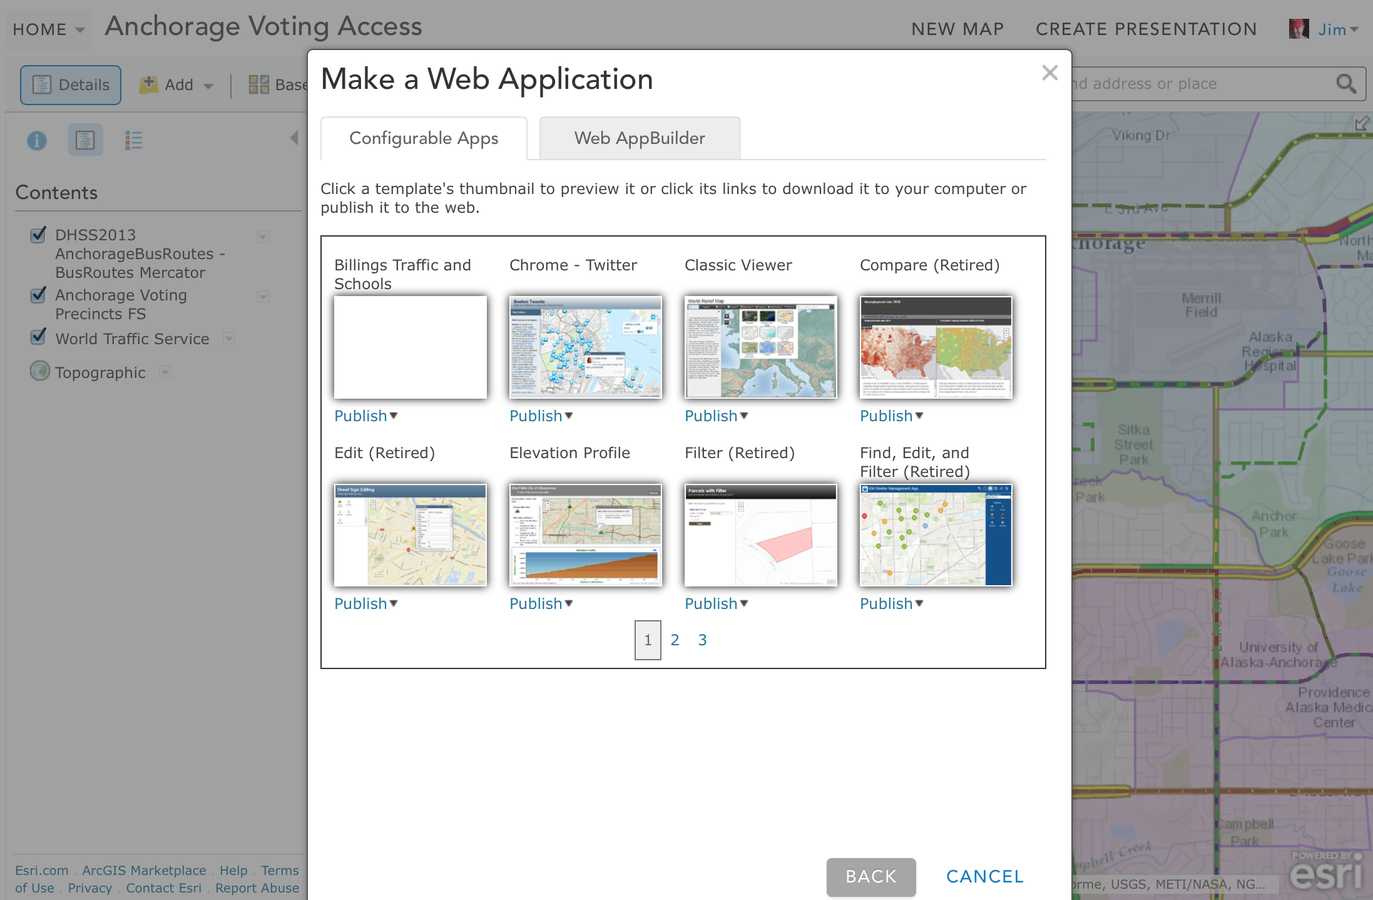Preview the Chrome - Twitter template thumbnail
1373x900 pixels.
(x=586, y=347)
